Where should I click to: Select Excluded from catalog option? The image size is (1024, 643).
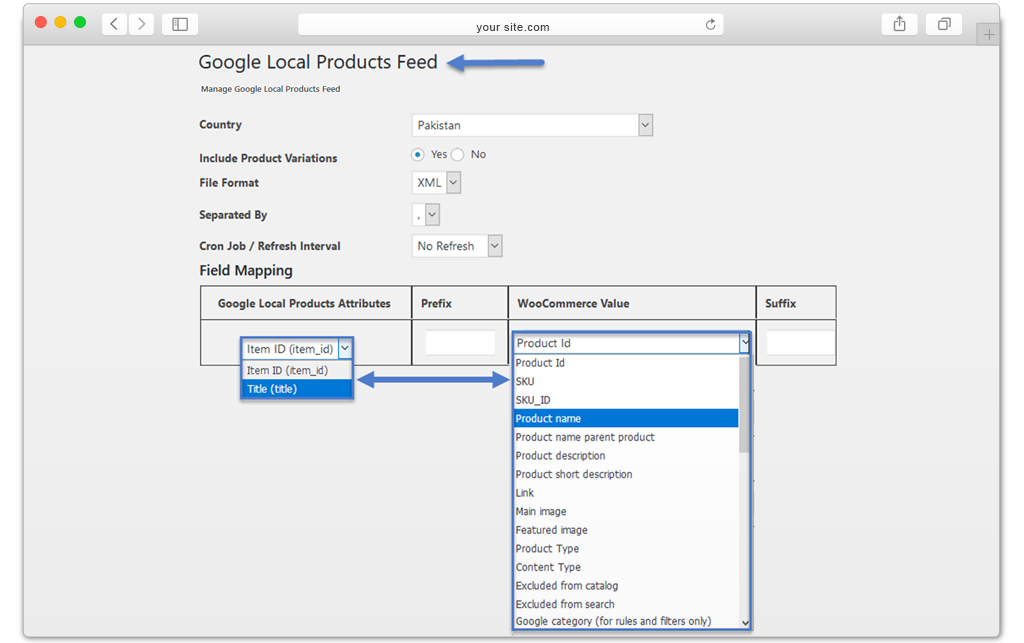click(x=626, y=586)
